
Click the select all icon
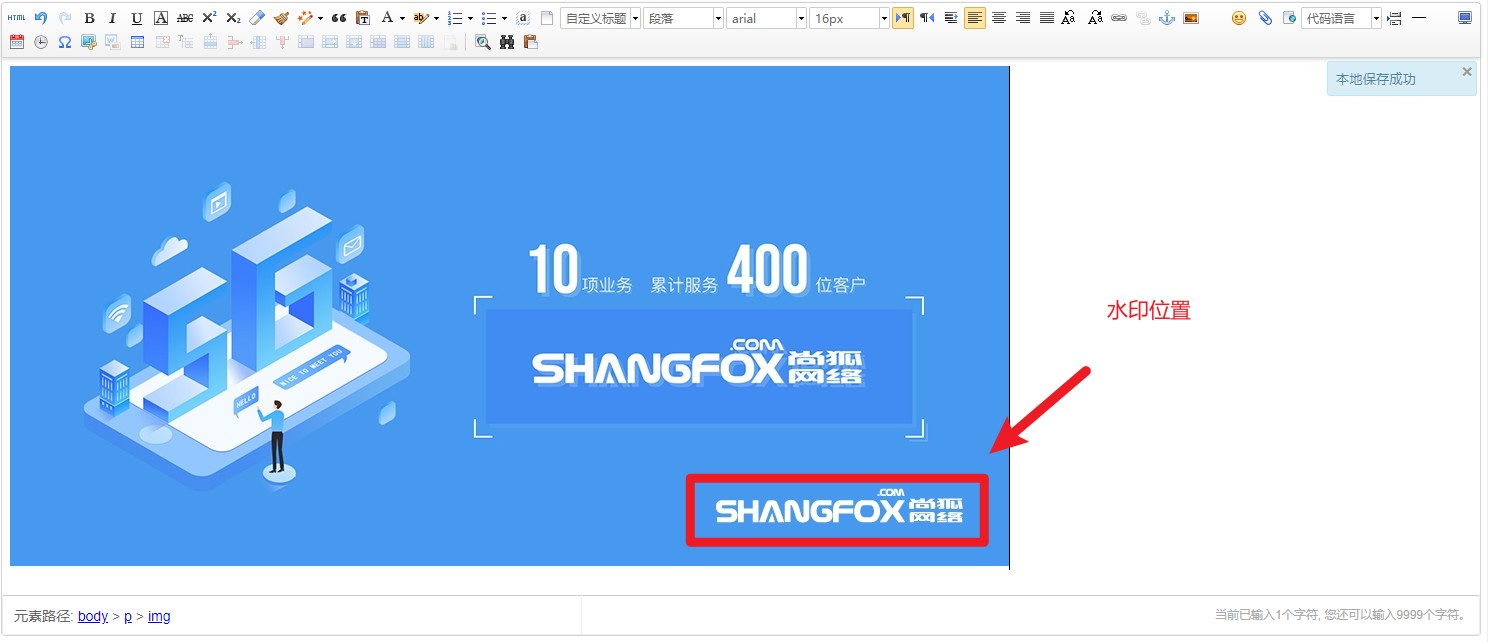click(x=522, y=18)
